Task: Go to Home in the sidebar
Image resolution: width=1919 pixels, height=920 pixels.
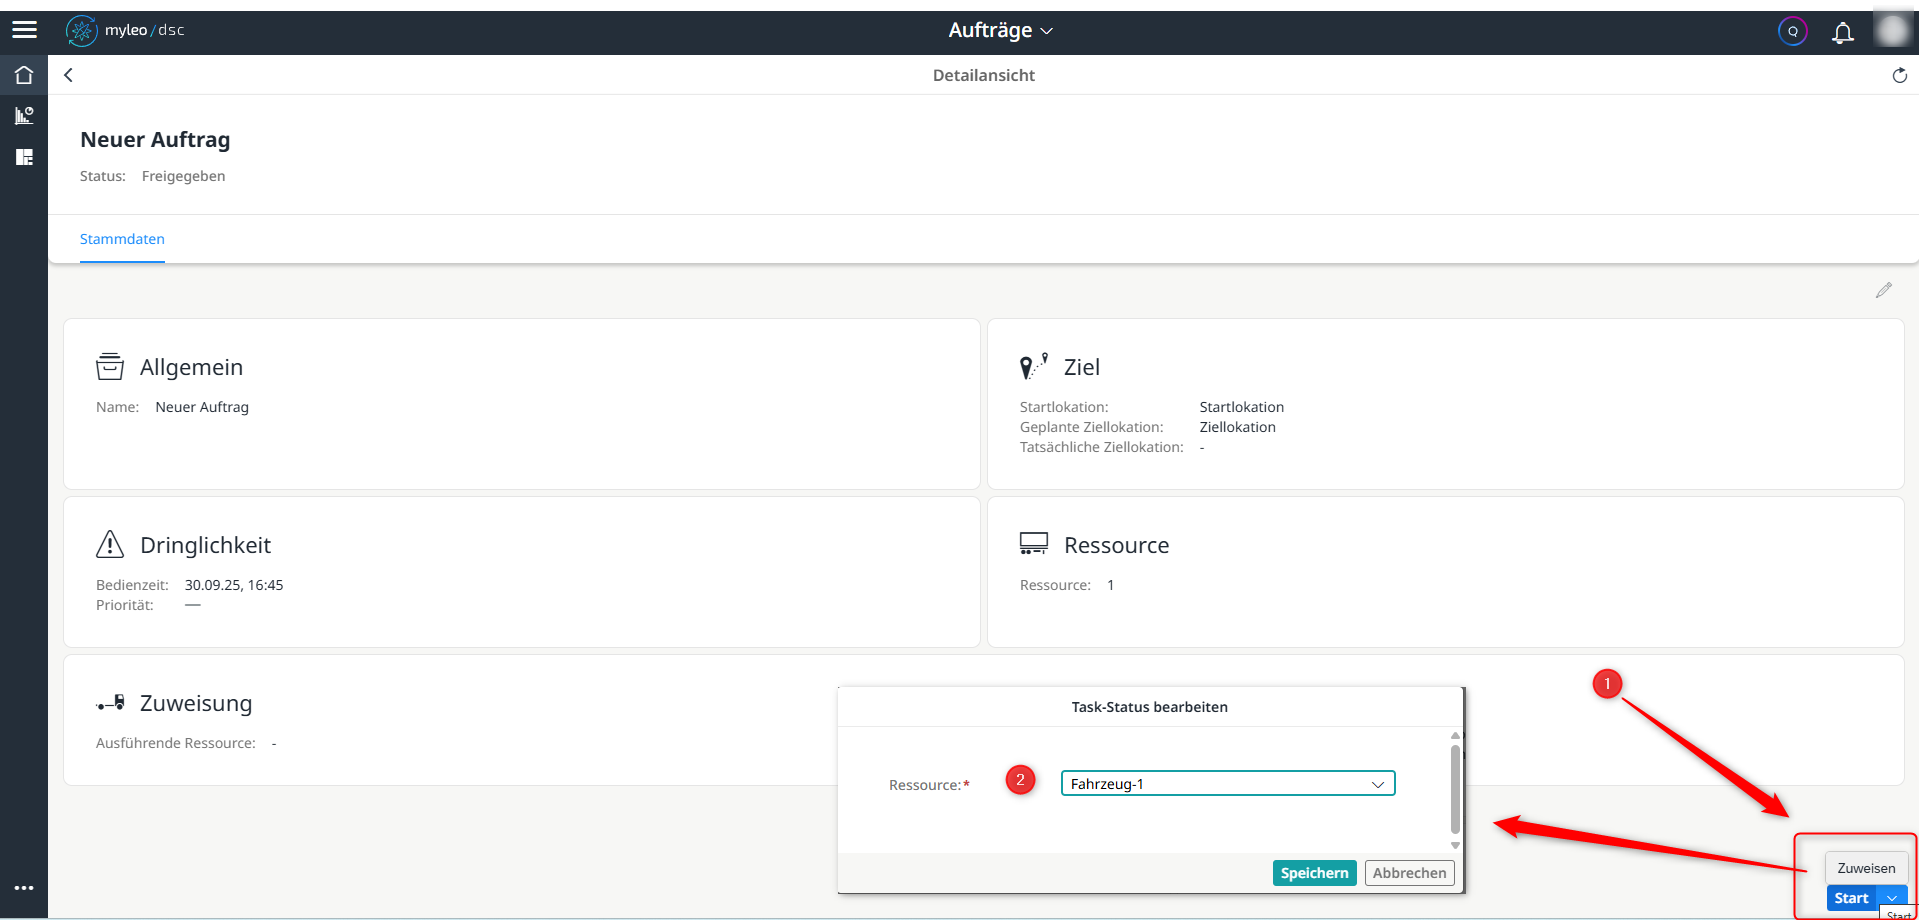Action: [x=24, y=75]
